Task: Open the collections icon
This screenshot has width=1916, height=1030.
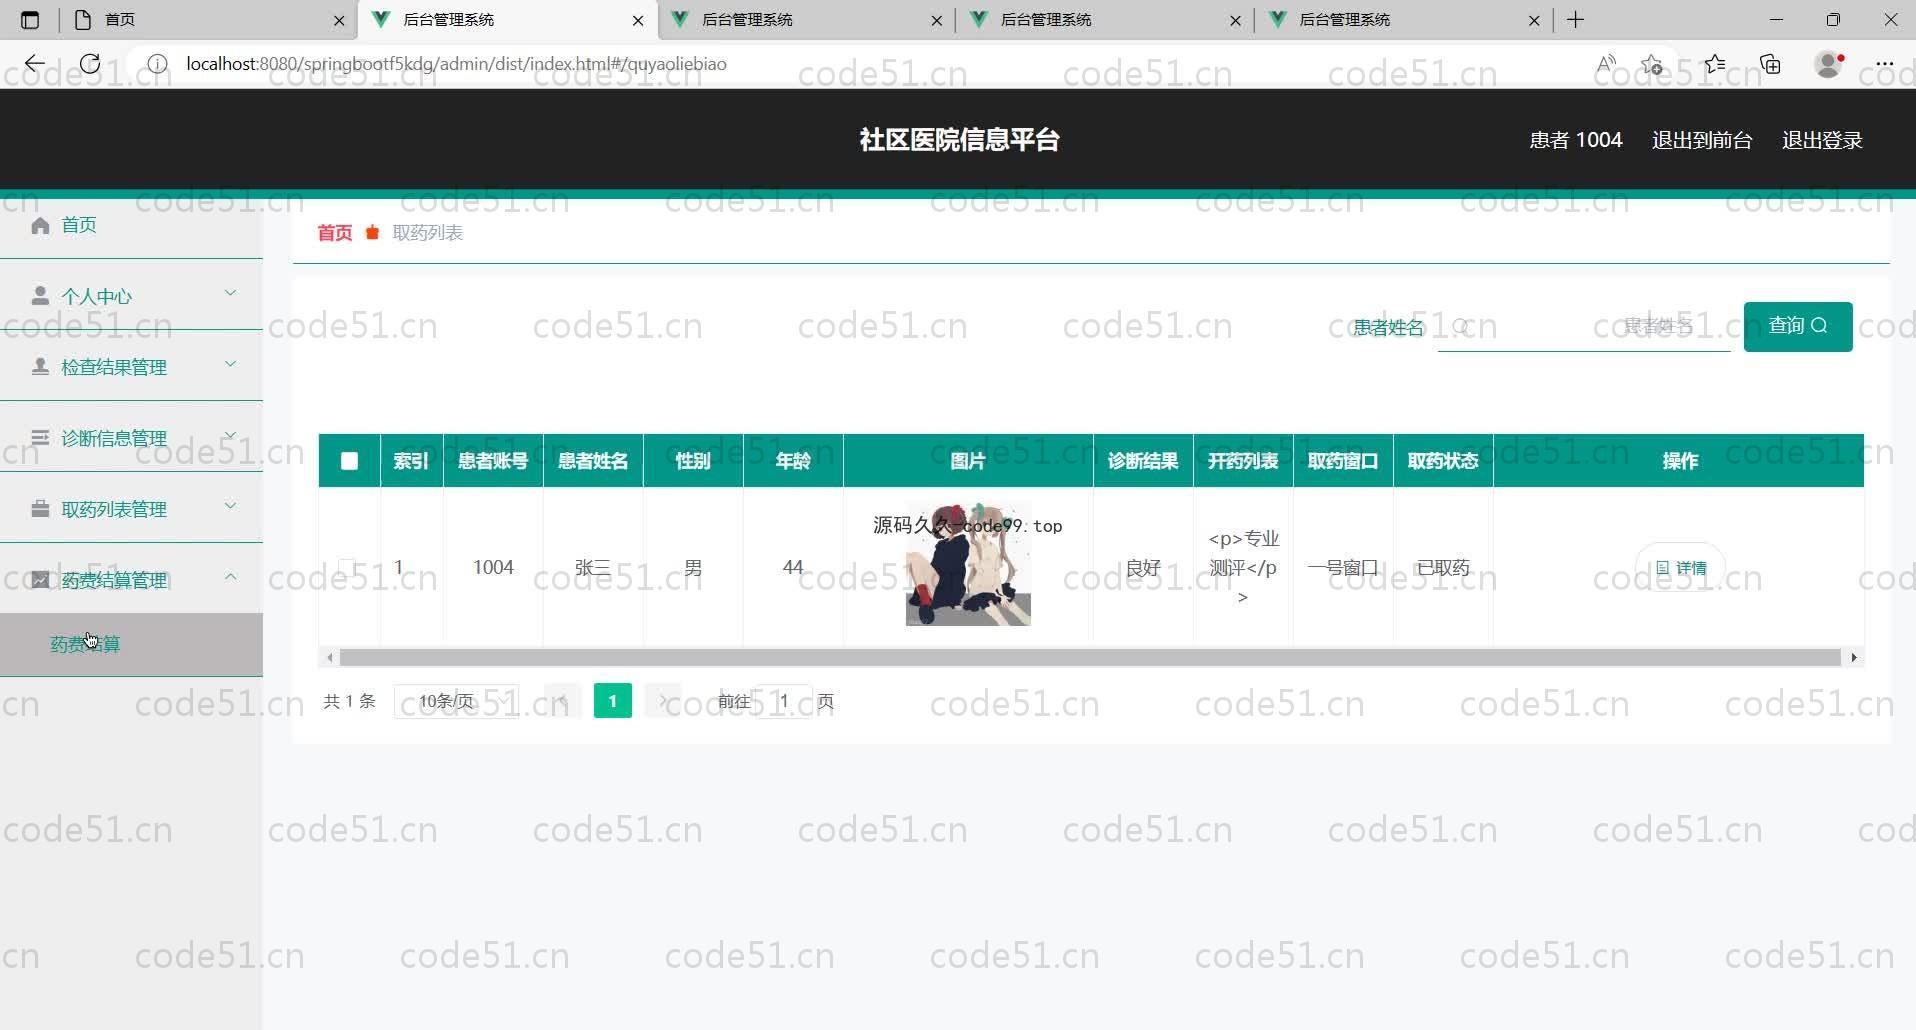Action: (1771, 64)
